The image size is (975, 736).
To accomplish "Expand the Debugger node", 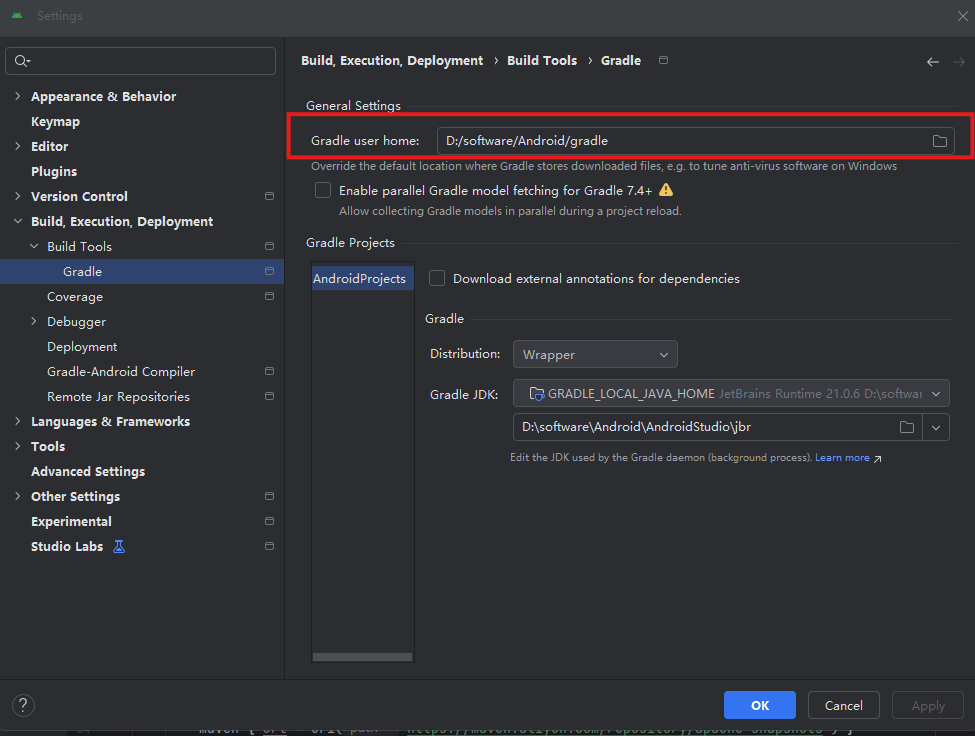I will [x=34, y=321].
